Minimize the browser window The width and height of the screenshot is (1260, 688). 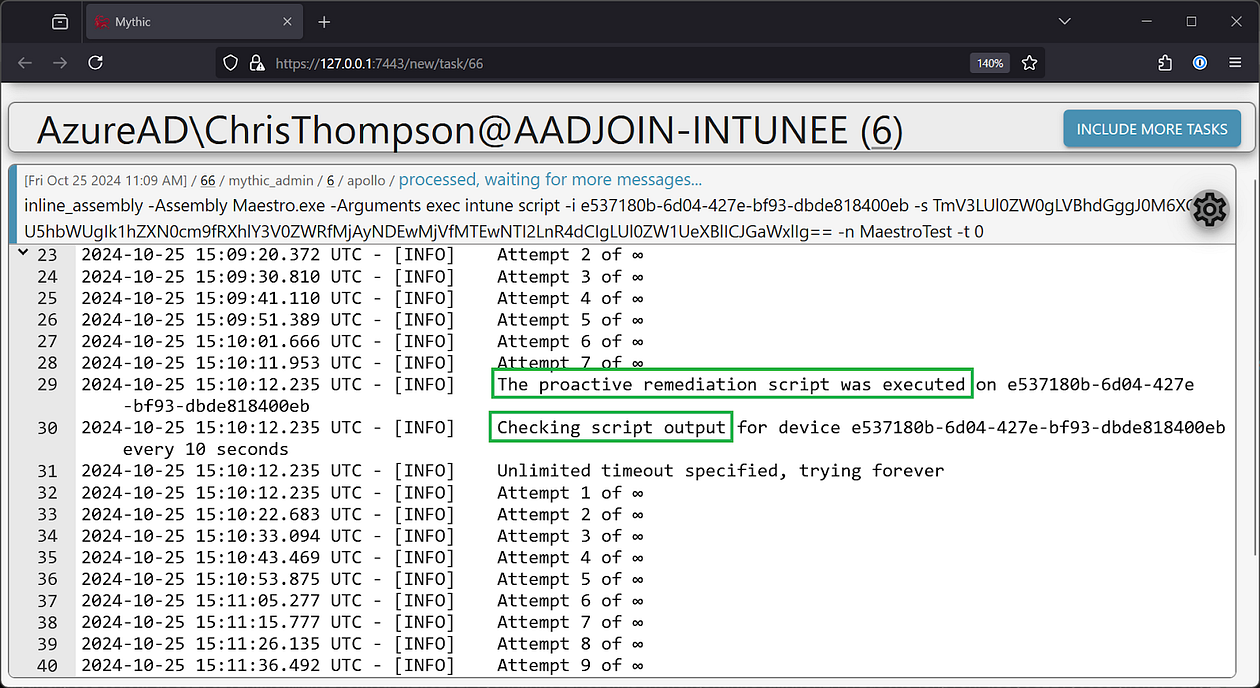tap(1145, 21)
